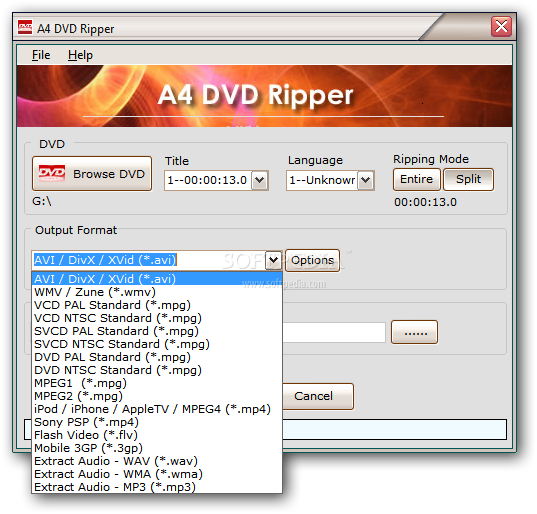Image resolution: width=537 pixels, height=514 pixels.
Task: Pick Flash Video (*.flv) format
Action: pos(157,435)
